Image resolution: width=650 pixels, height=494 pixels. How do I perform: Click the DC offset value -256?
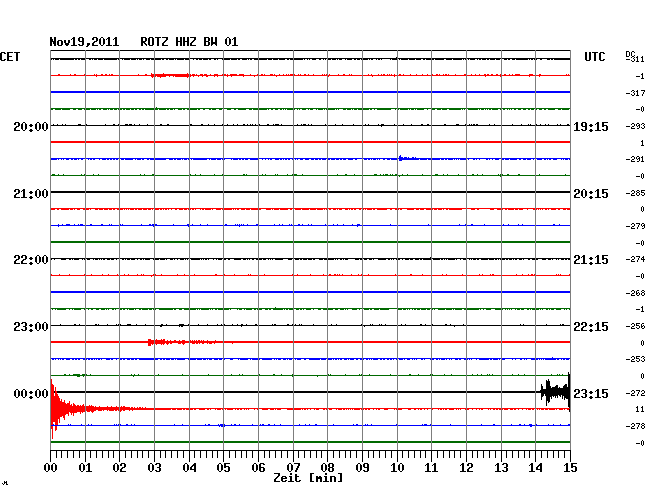pyautogui.click(x=635, y=326)
